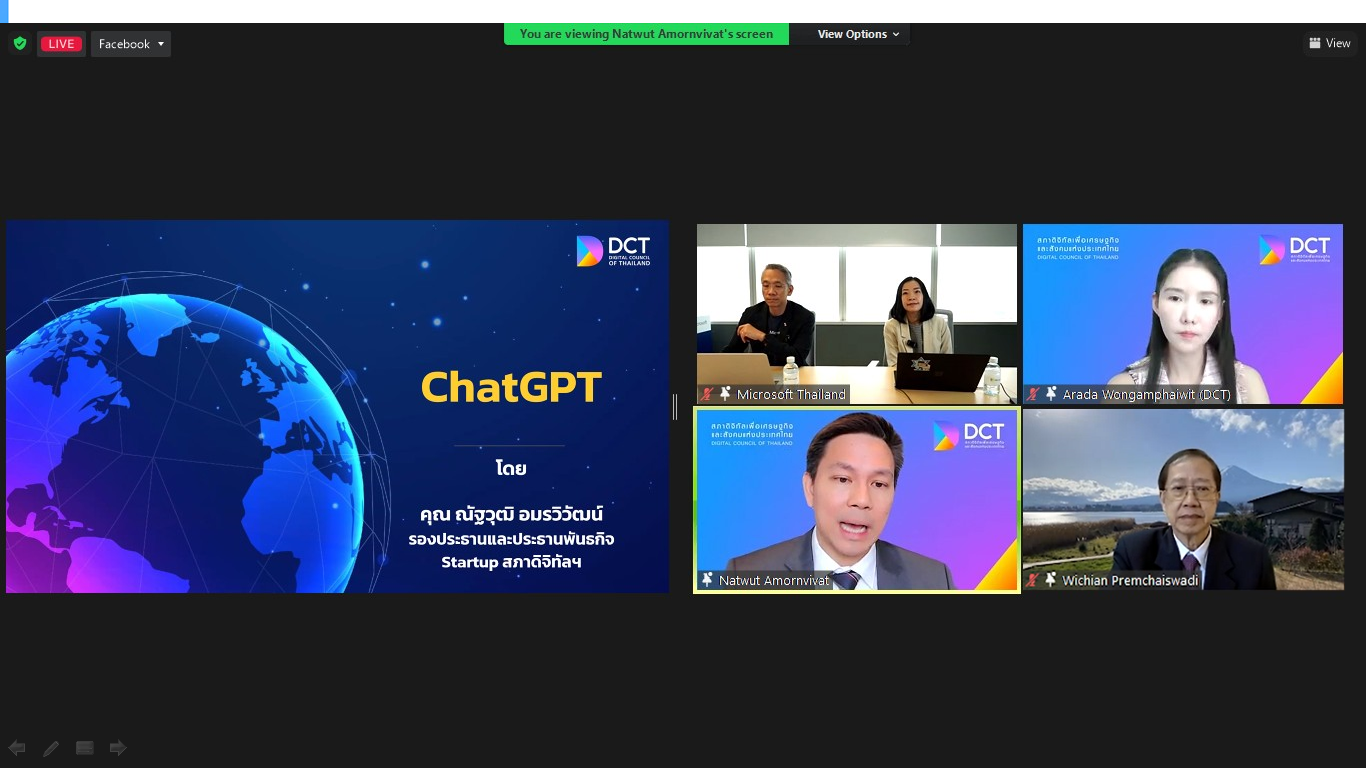
Task: Click muted microphone icon on Microsoft Thailand
Action: coord(707,394)
